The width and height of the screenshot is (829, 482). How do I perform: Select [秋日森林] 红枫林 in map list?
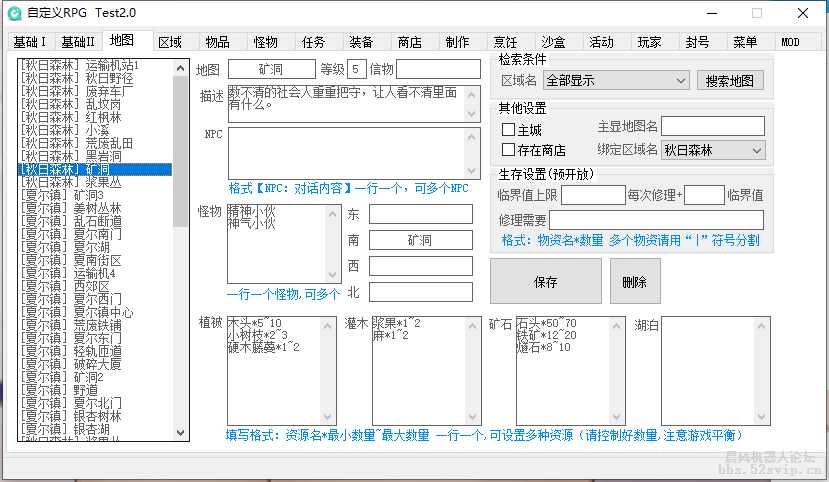pyautogui.click(x=95, y=117)
